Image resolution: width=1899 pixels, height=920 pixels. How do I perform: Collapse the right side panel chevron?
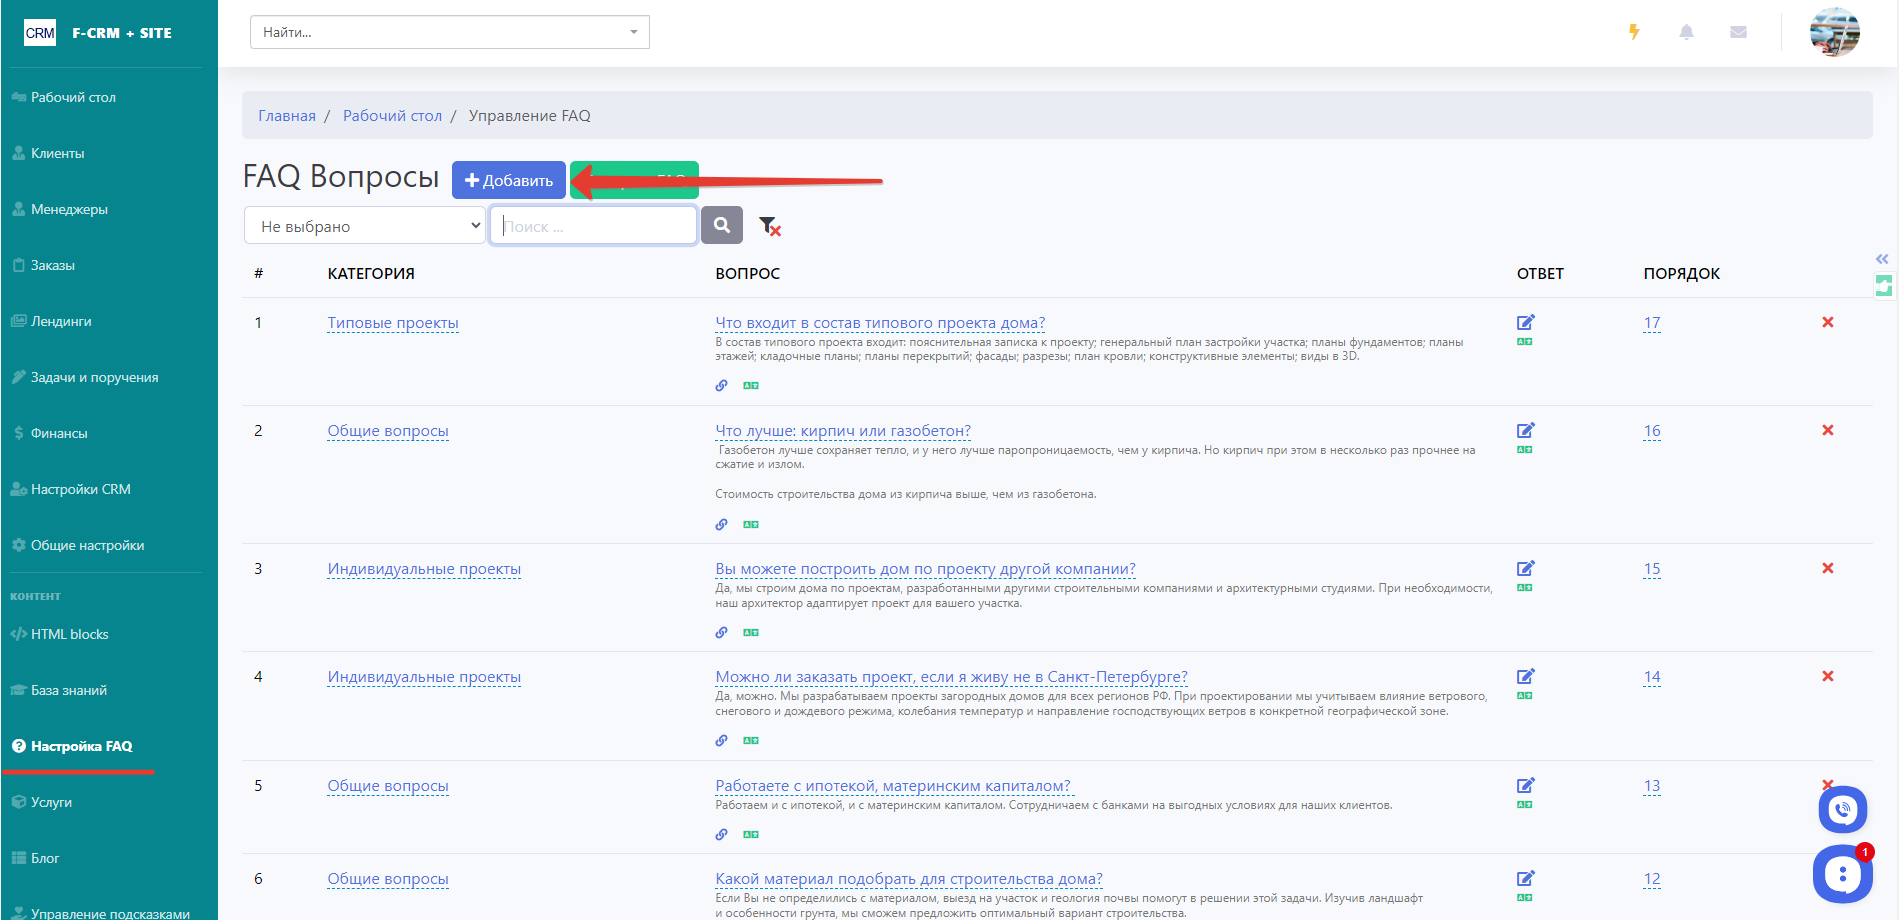1882,259
